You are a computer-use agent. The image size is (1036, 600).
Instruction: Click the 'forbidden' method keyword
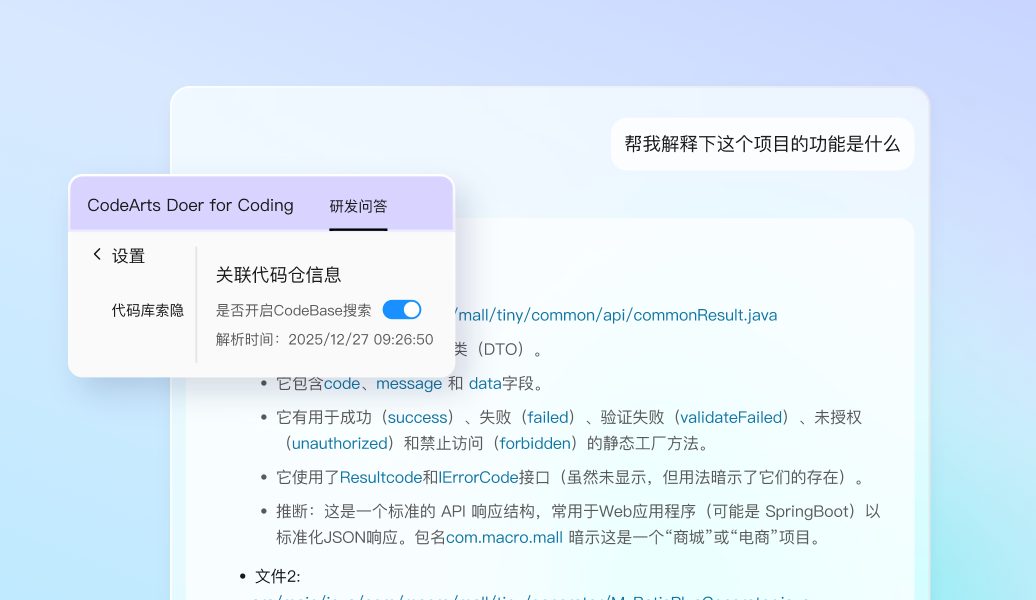pos(535,443)
